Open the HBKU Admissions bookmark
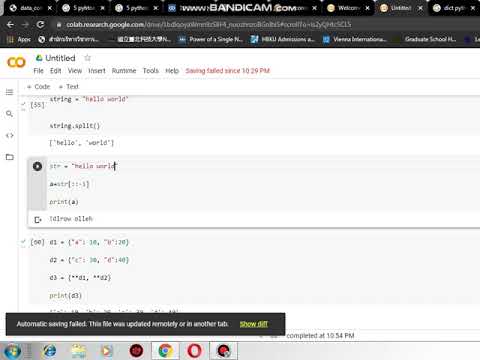The width and height of the screenshot is (480, 360). pyautogui.click(x=283, y=39)
